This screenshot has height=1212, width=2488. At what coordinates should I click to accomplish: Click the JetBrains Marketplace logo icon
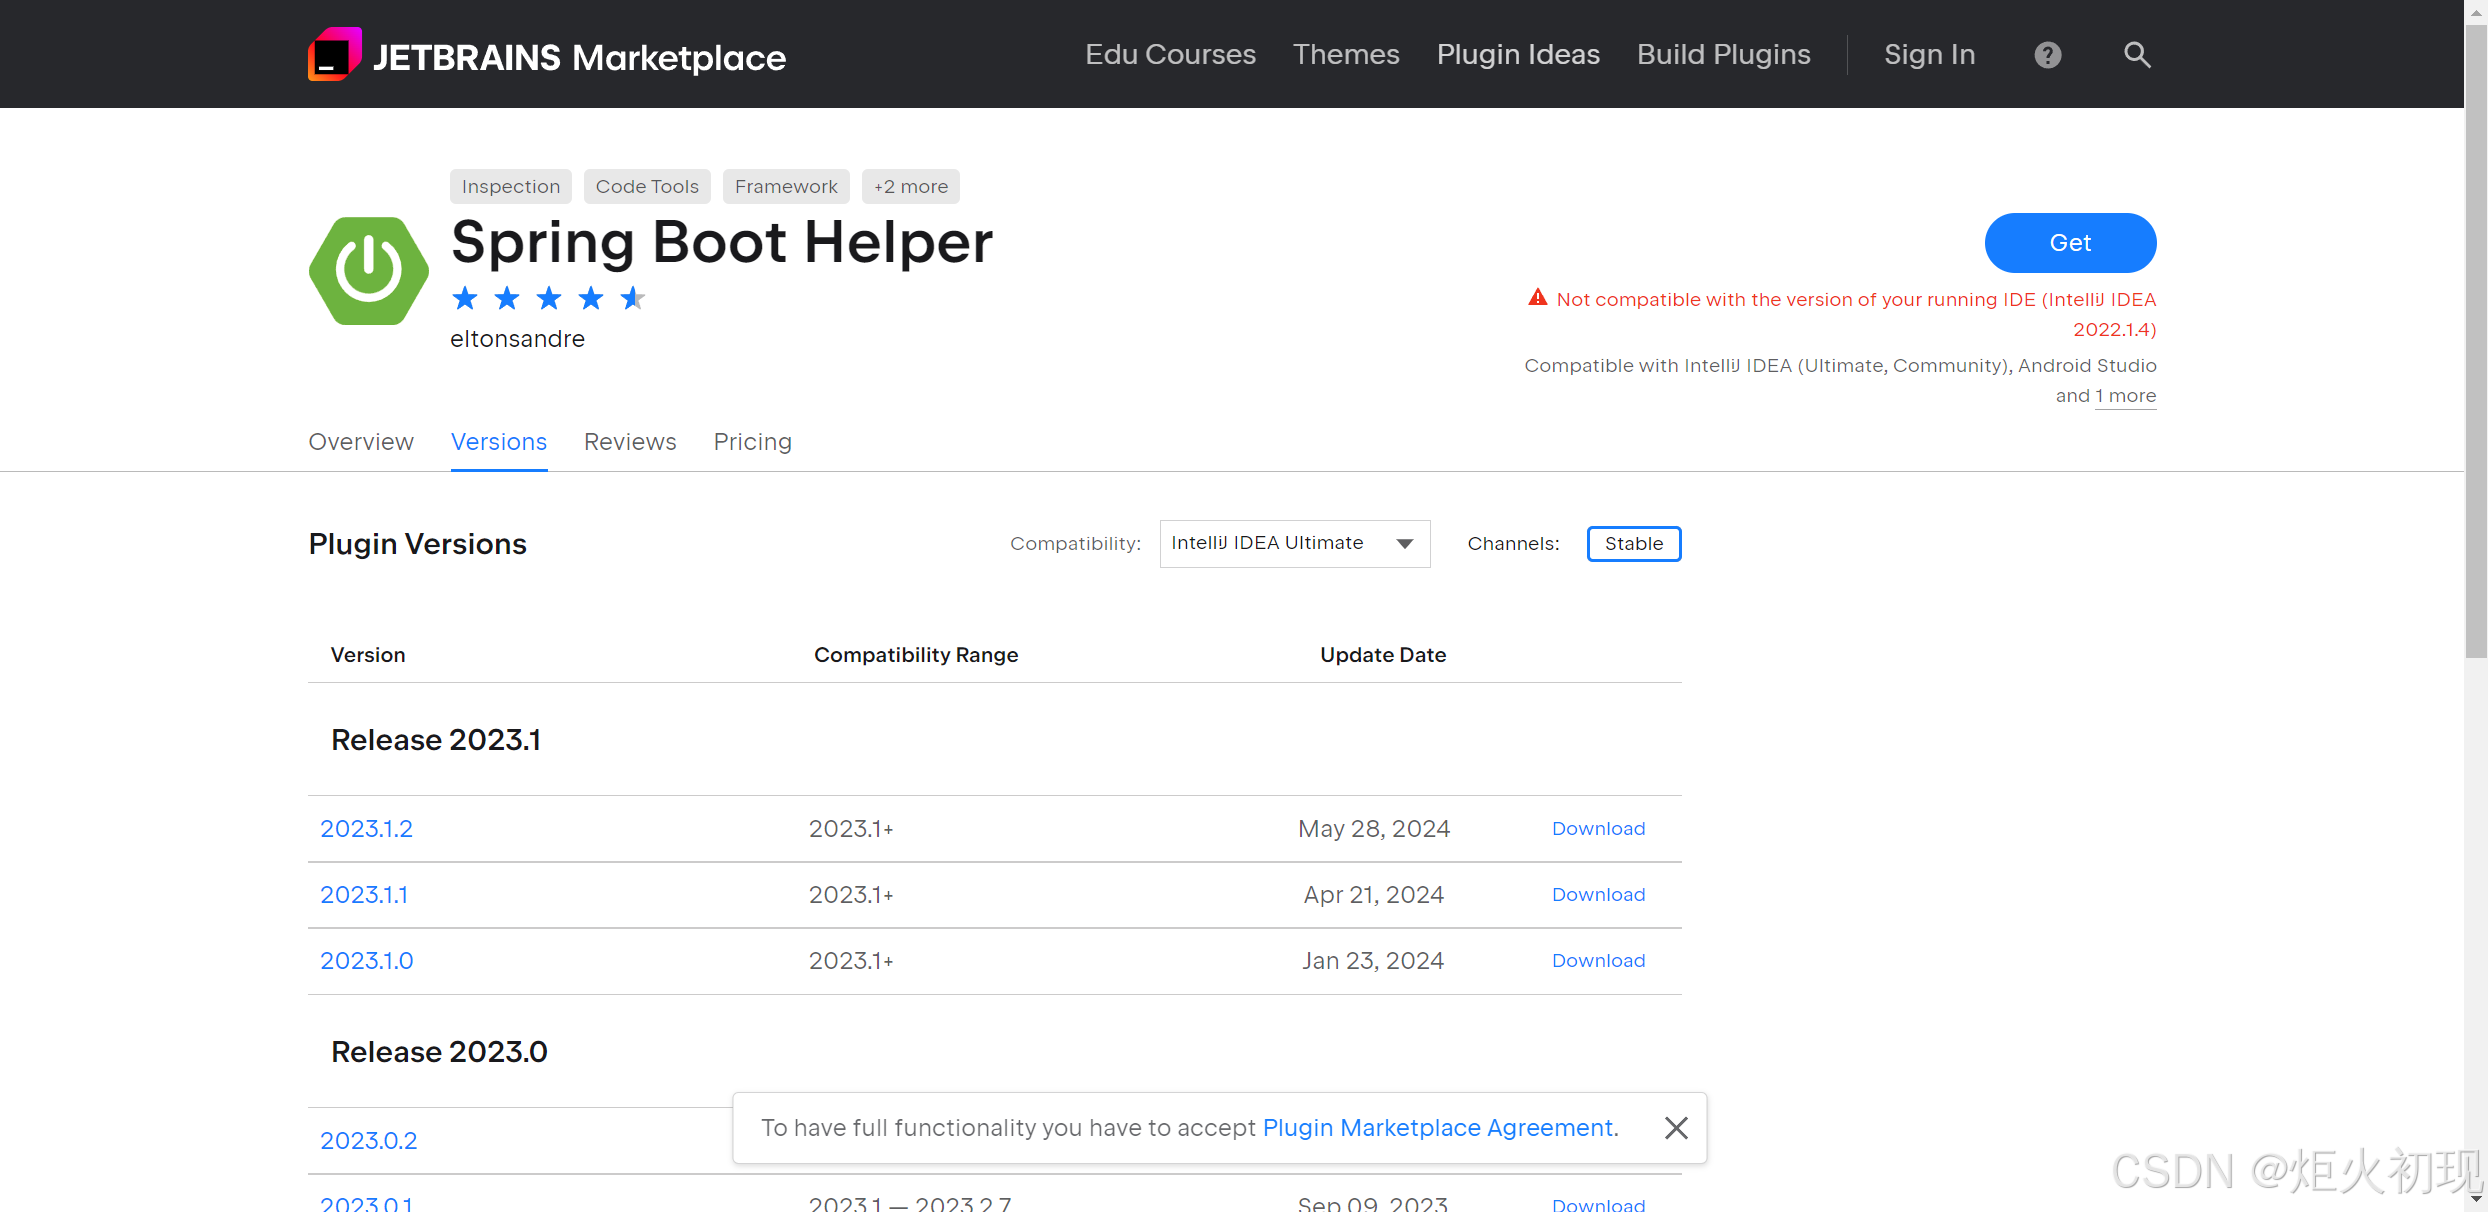pyautogui.click(x=334, y=54)
